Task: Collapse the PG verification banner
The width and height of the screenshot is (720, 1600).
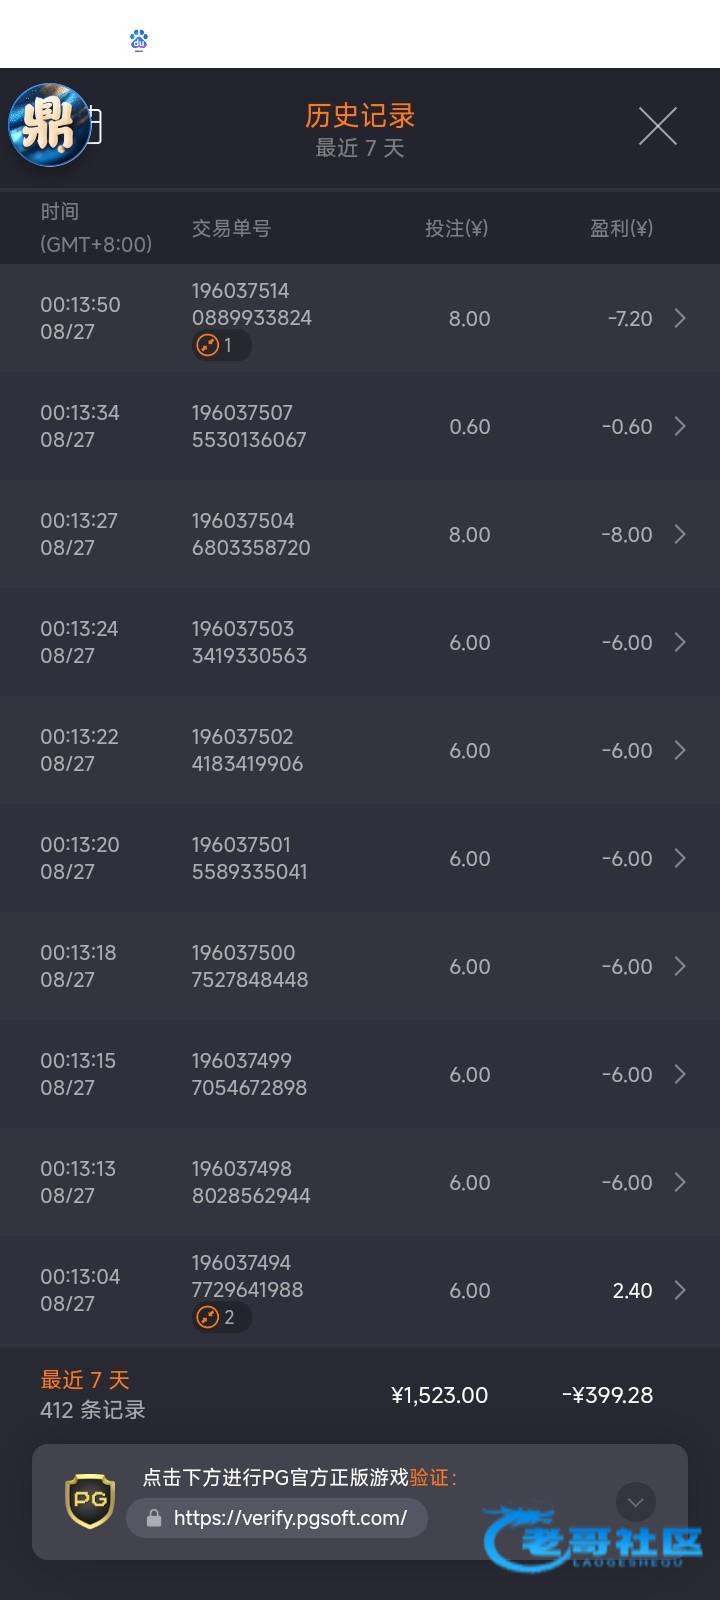Action: point(635,1502)
